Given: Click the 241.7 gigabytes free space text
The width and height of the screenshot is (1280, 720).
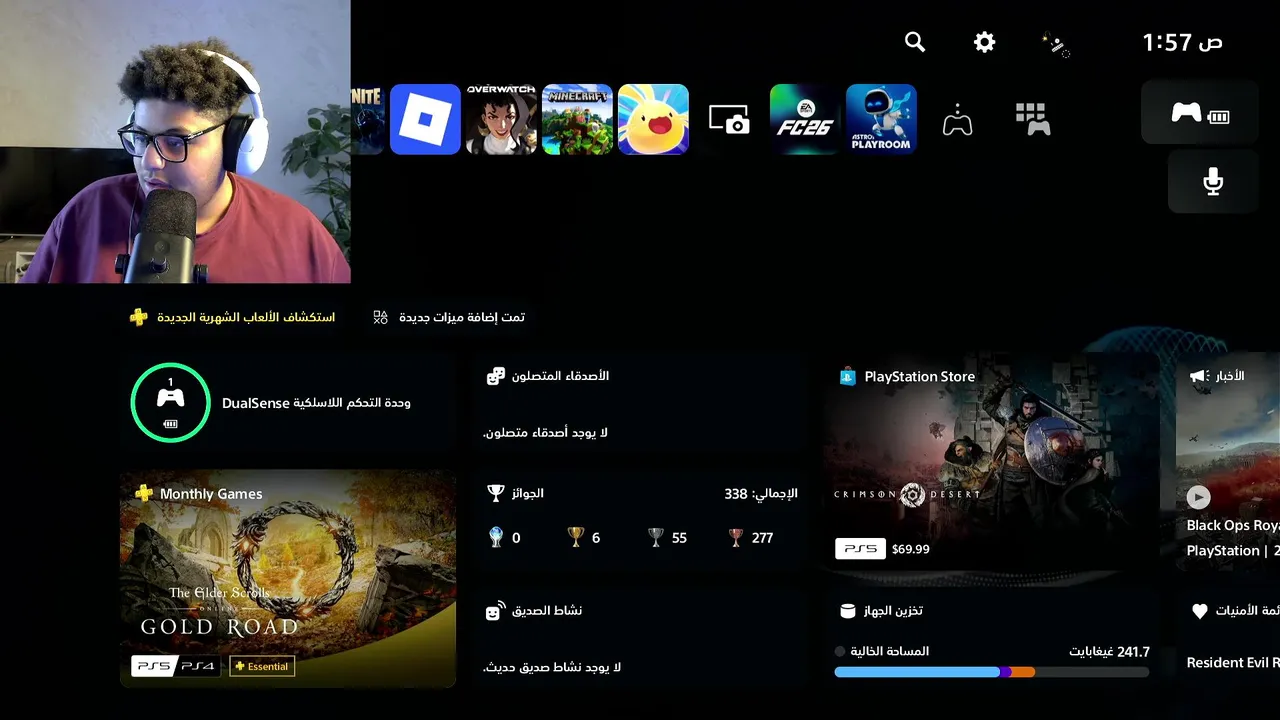Looking at the screenshot, I should pos(1110,652).
